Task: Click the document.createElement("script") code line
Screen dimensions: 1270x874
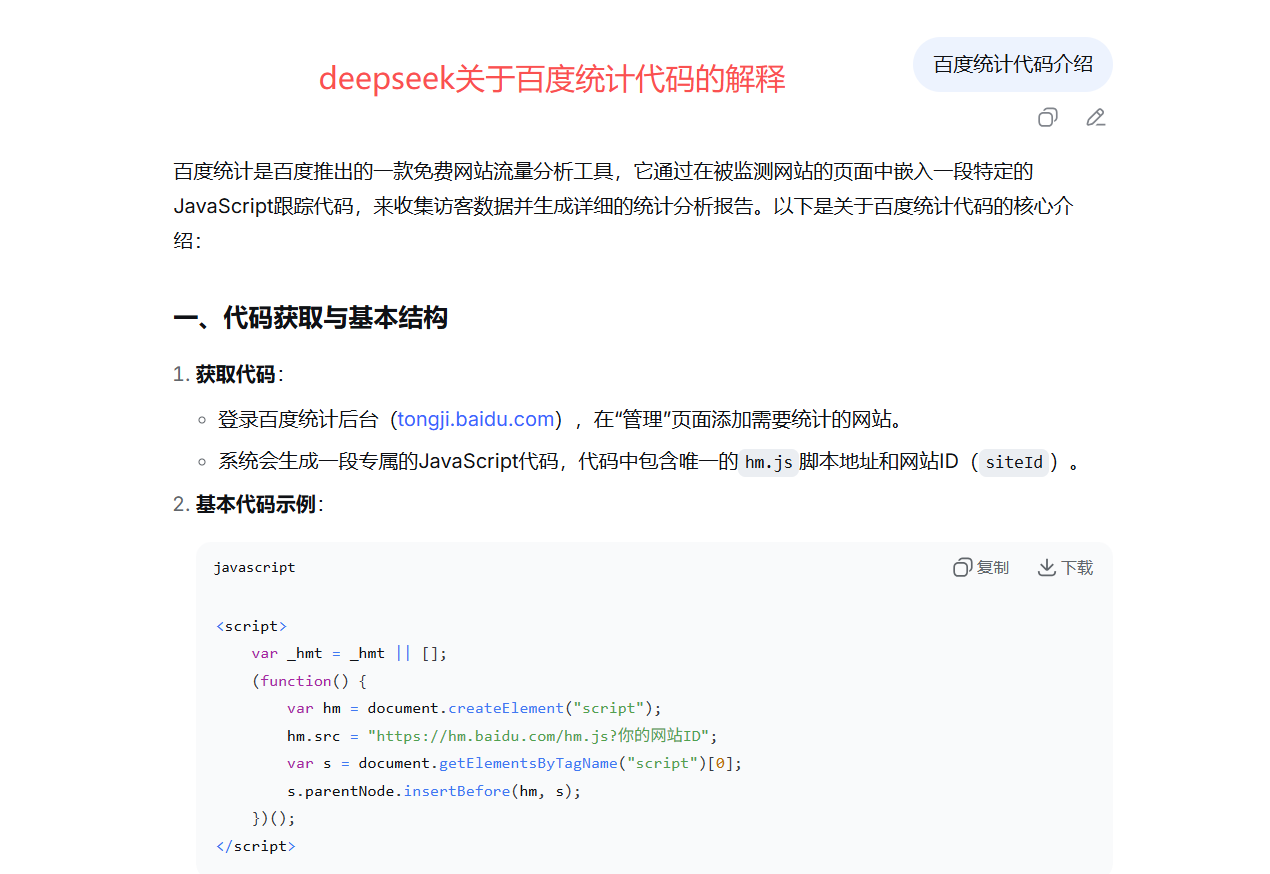Action: pyautogui.click(x=474, y=708)
